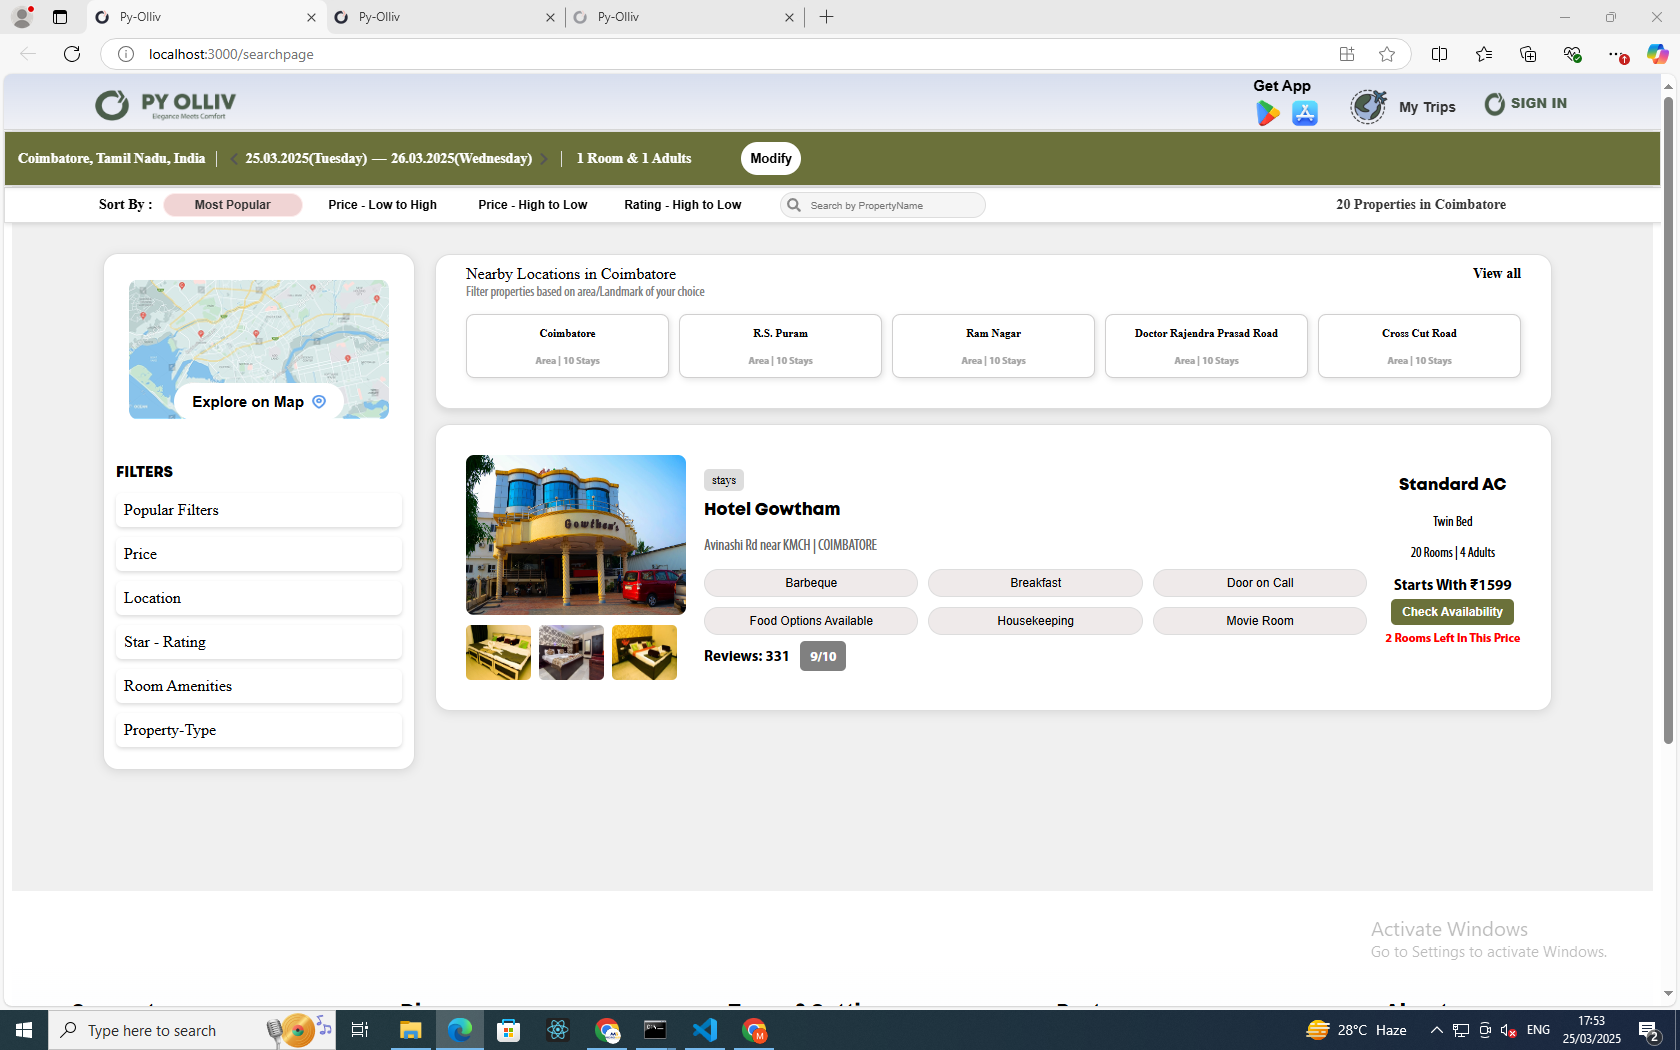Select the R.S. Puram nearby location

(780, 346)
